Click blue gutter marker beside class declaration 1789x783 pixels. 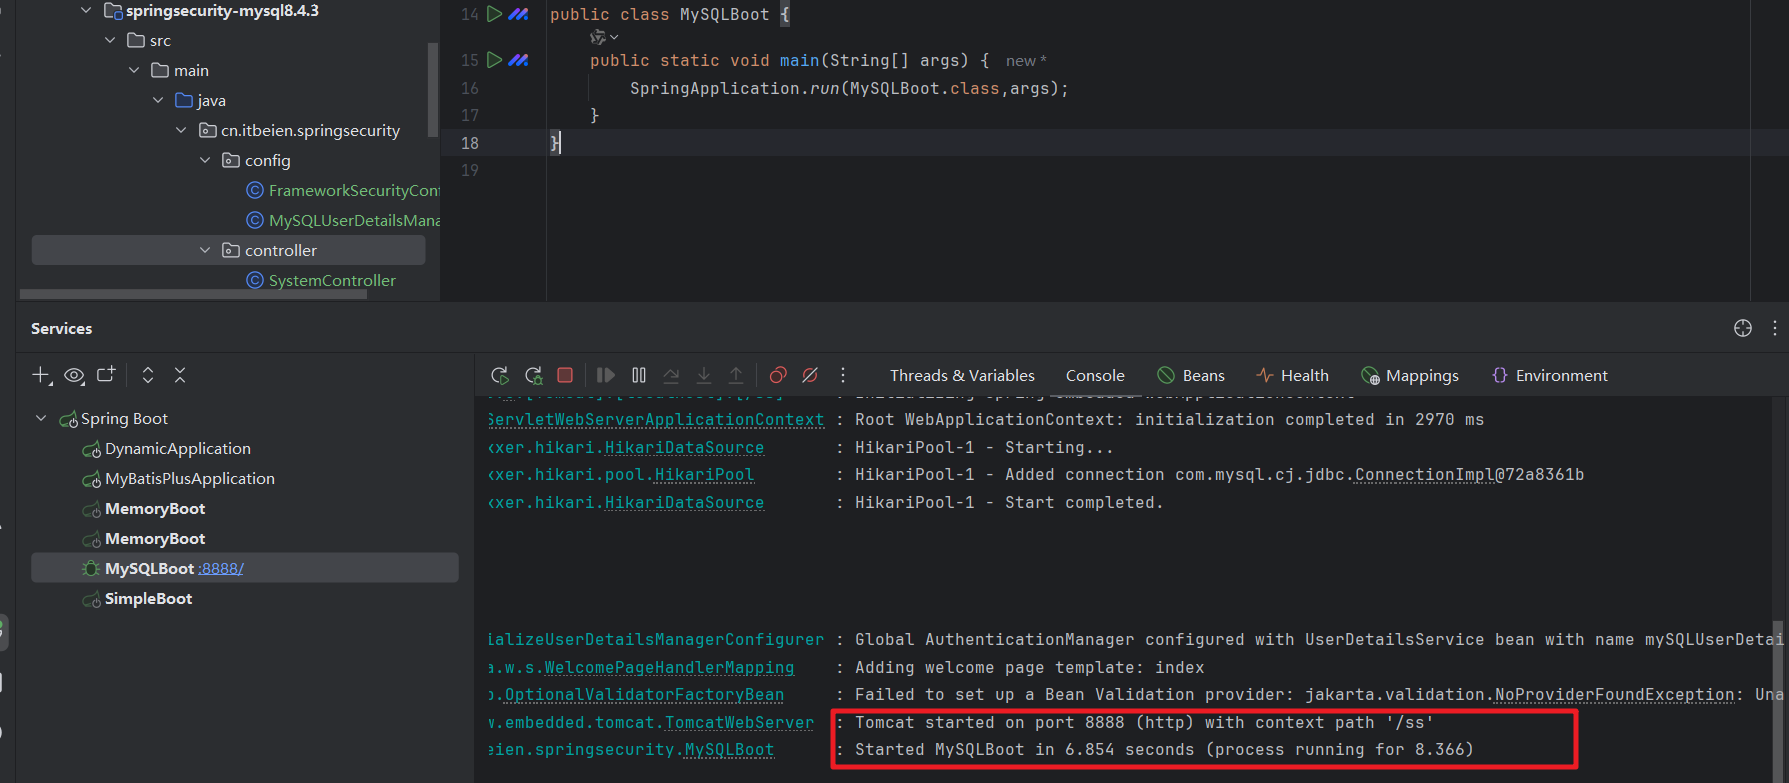[x=518, y=14]
